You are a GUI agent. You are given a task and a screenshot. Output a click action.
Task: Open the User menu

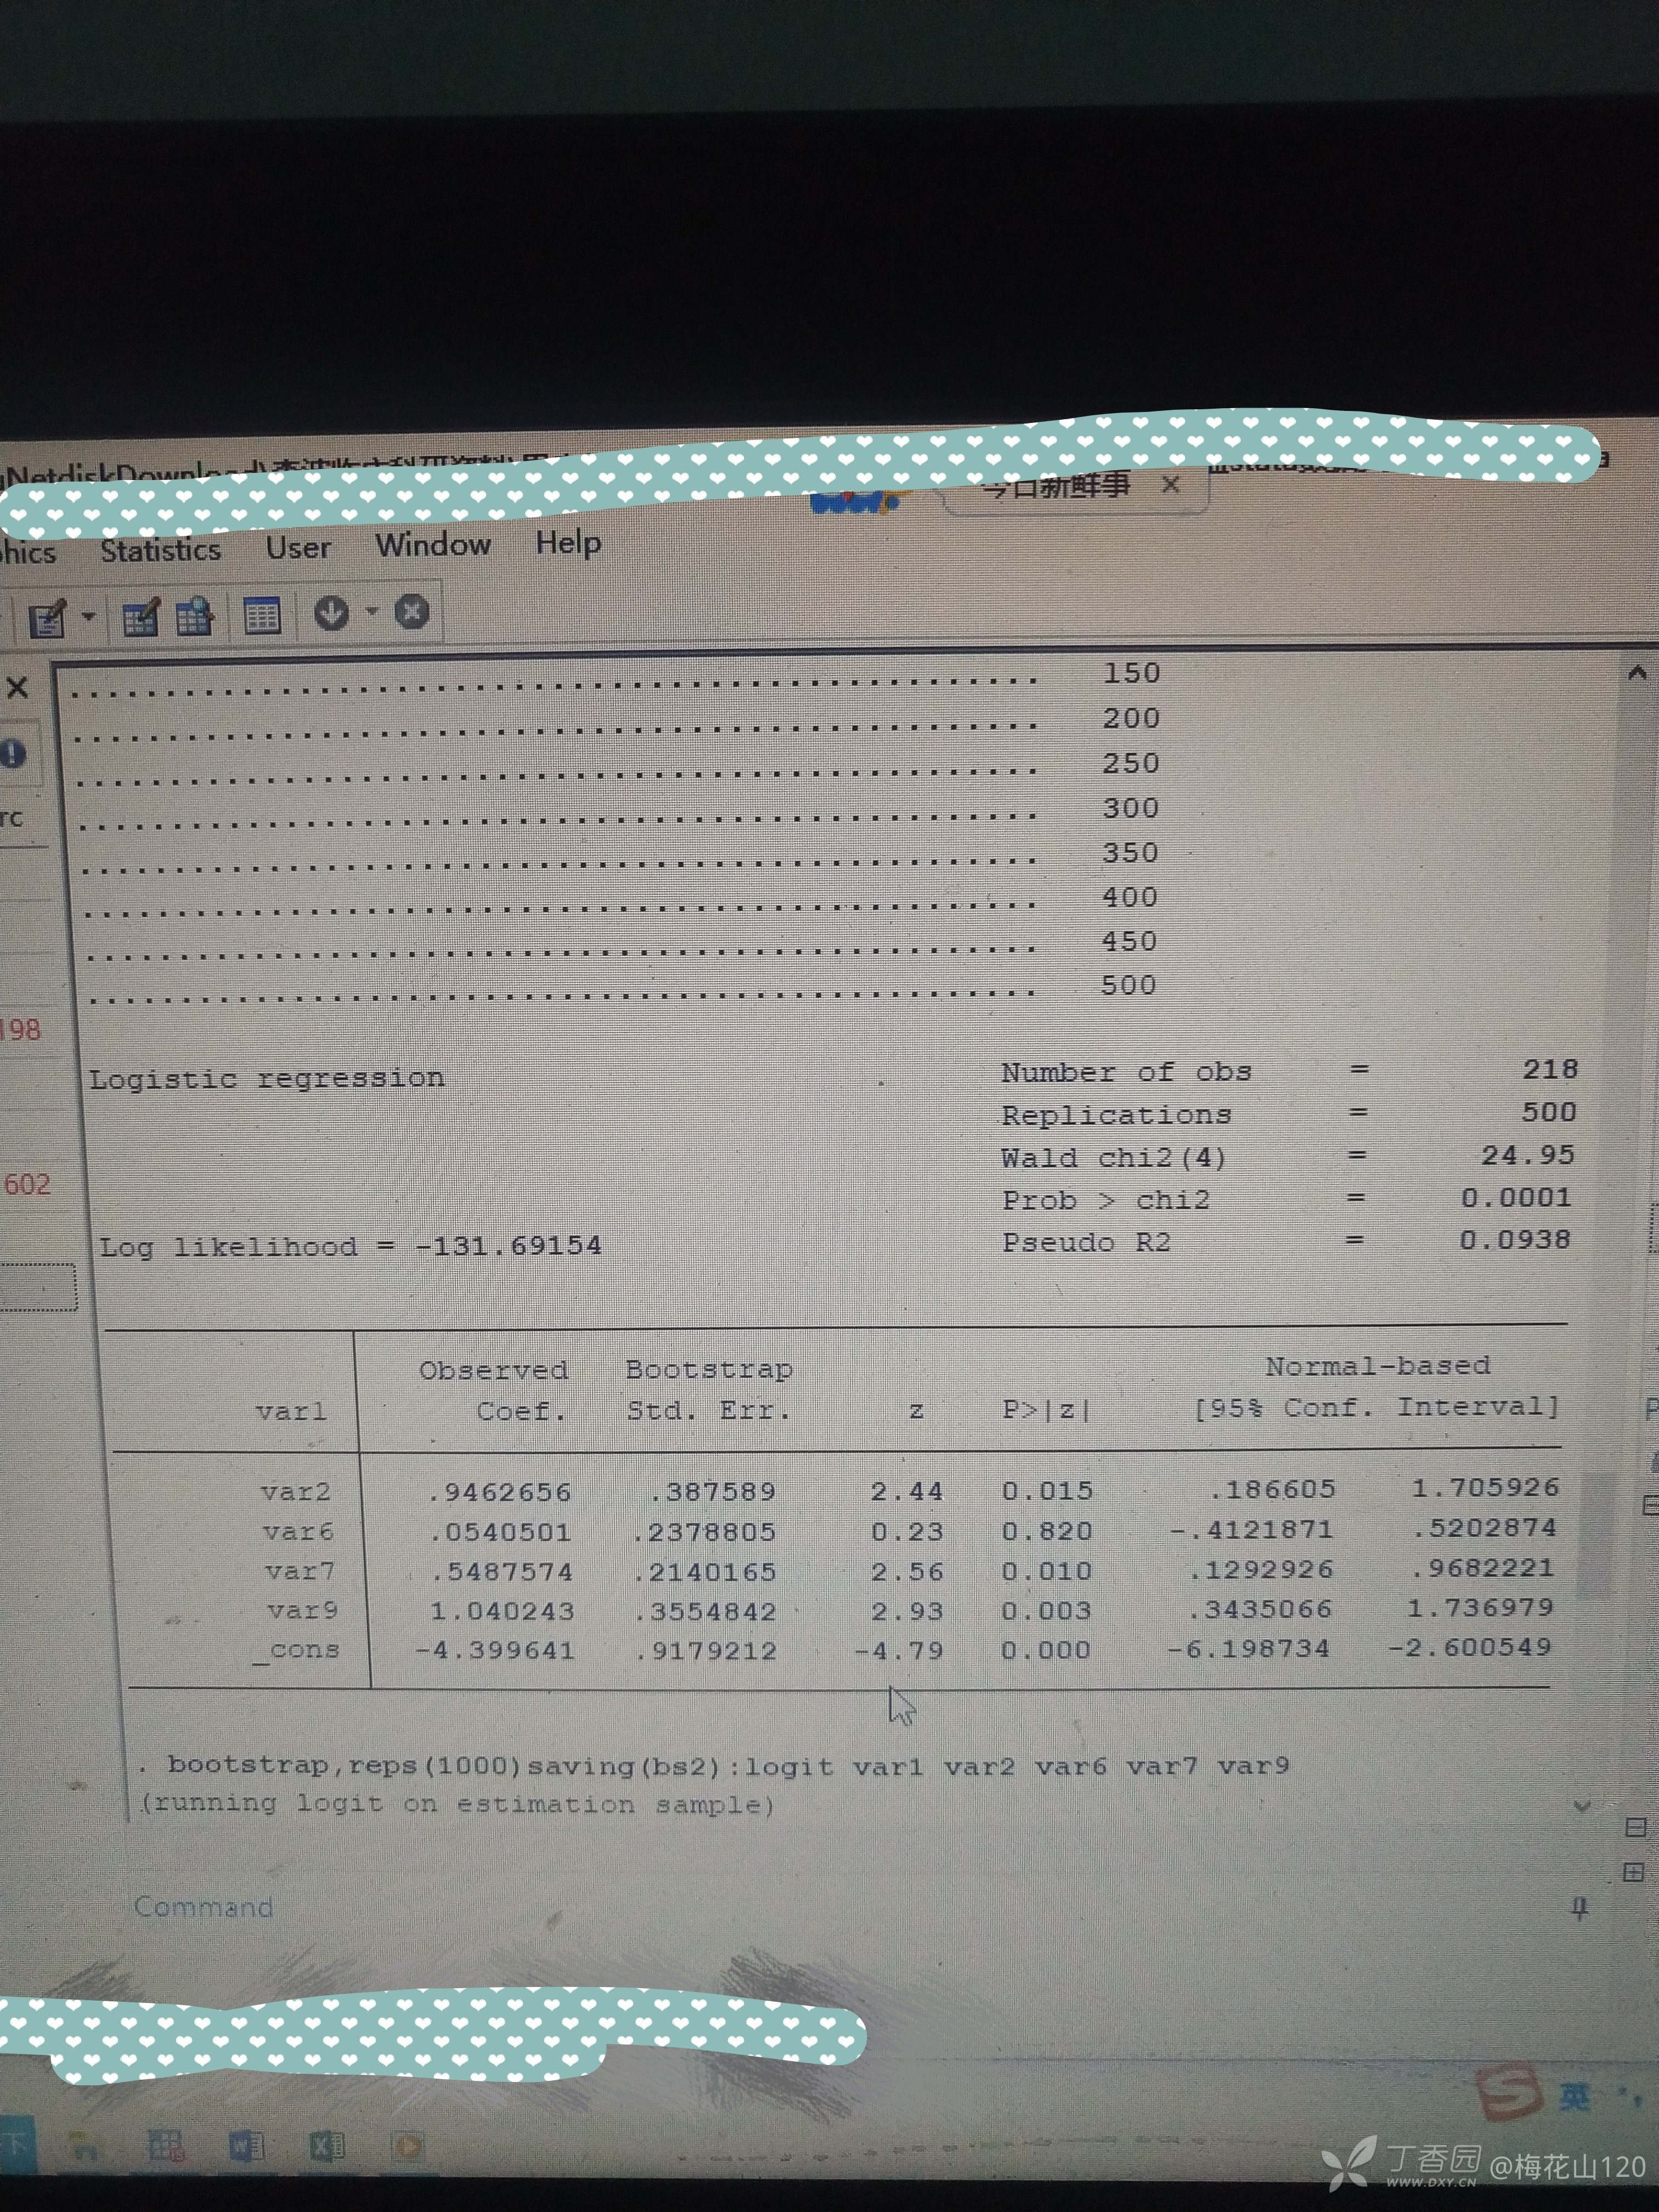[x=298, y=547]
